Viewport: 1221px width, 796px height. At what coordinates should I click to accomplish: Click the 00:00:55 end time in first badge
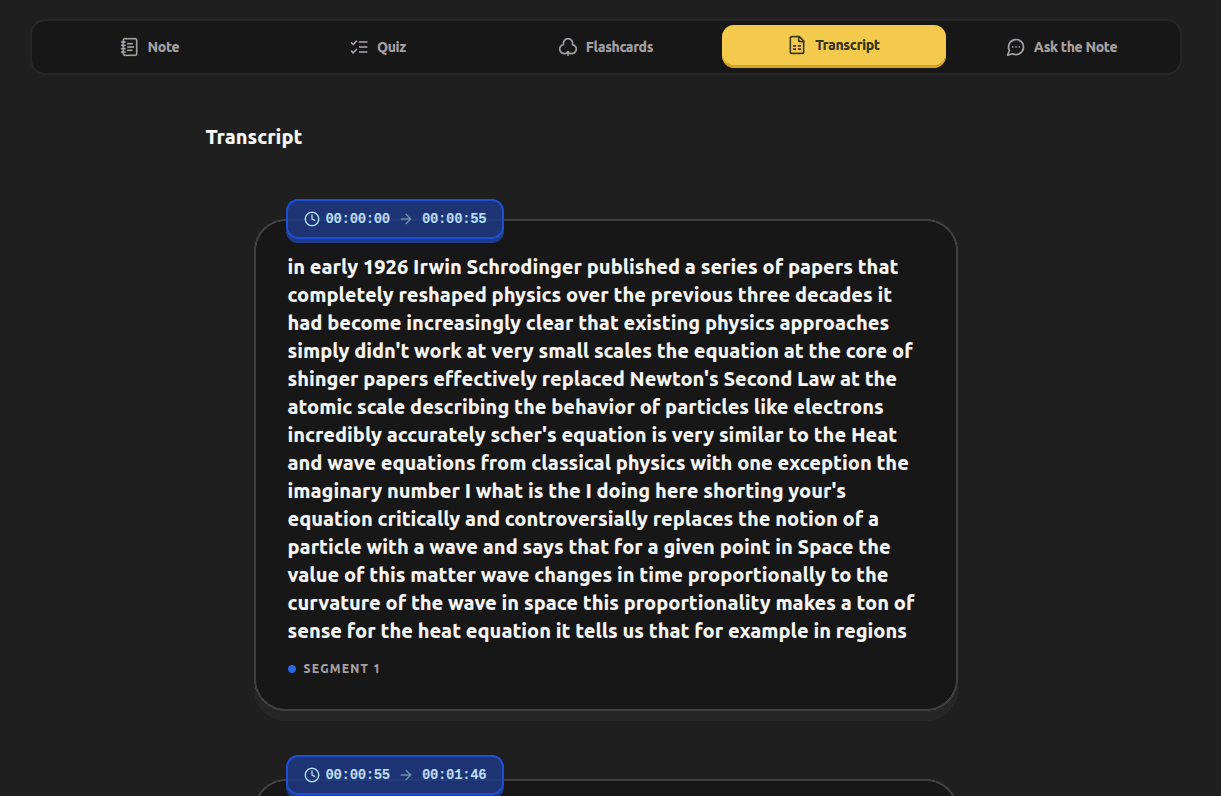[x=454, y=219]
